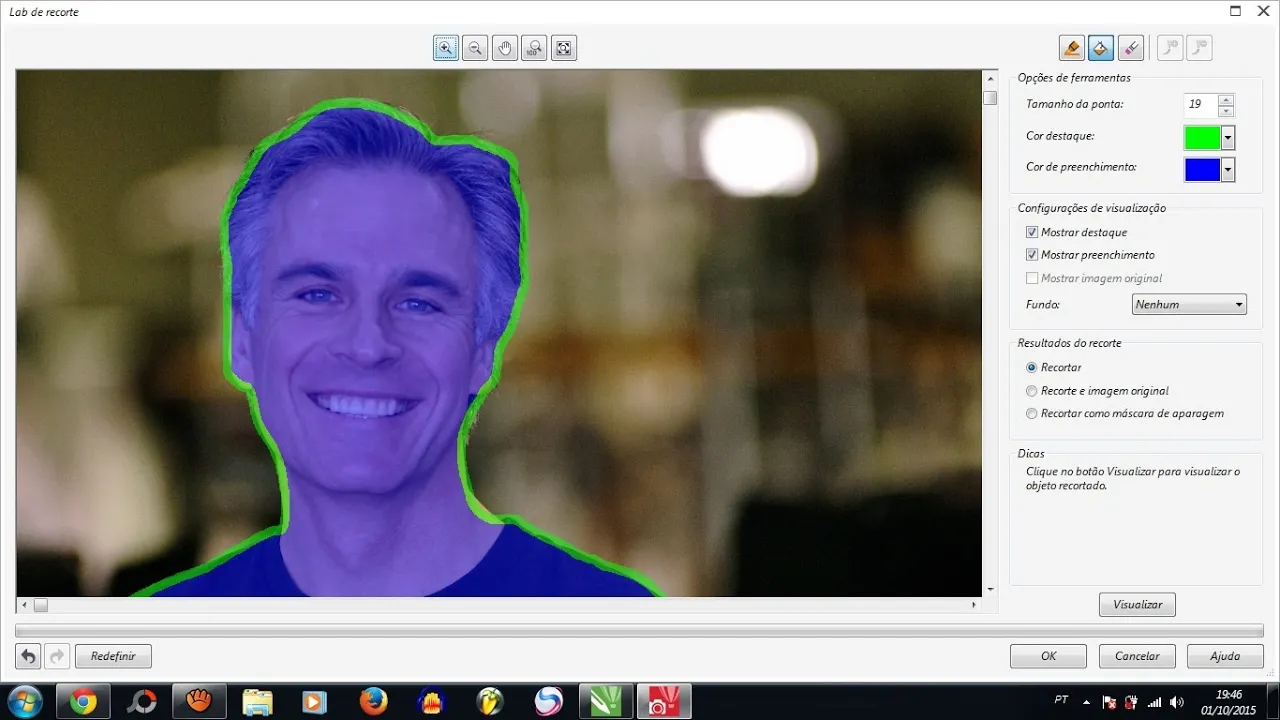
Task: Select the Eraser tool
Action: coord(1130,48)
